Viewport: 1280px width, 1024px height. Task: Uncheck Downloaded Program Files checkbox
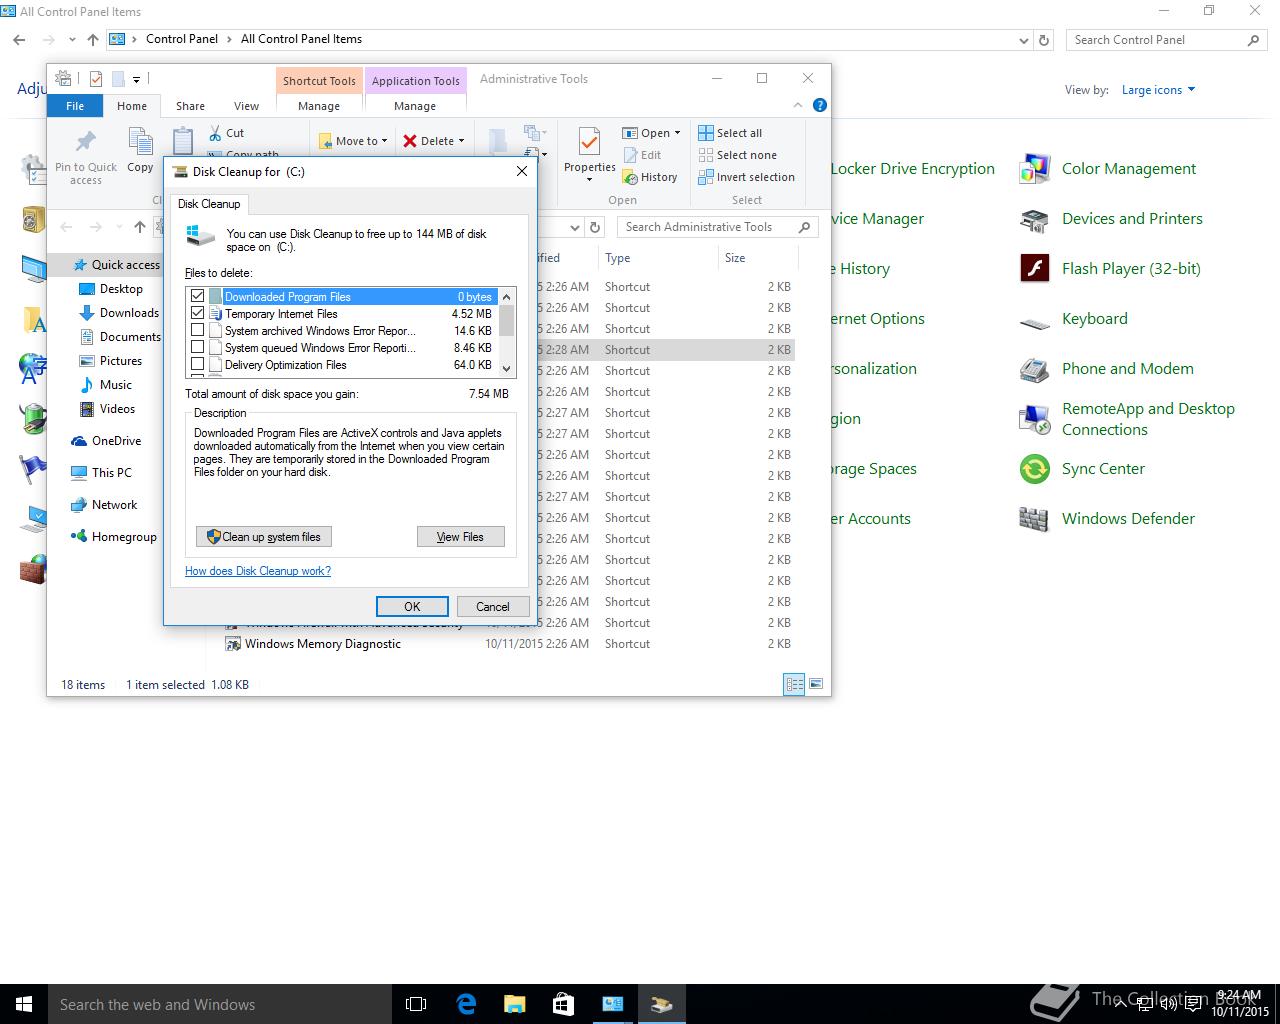[197, 296]
